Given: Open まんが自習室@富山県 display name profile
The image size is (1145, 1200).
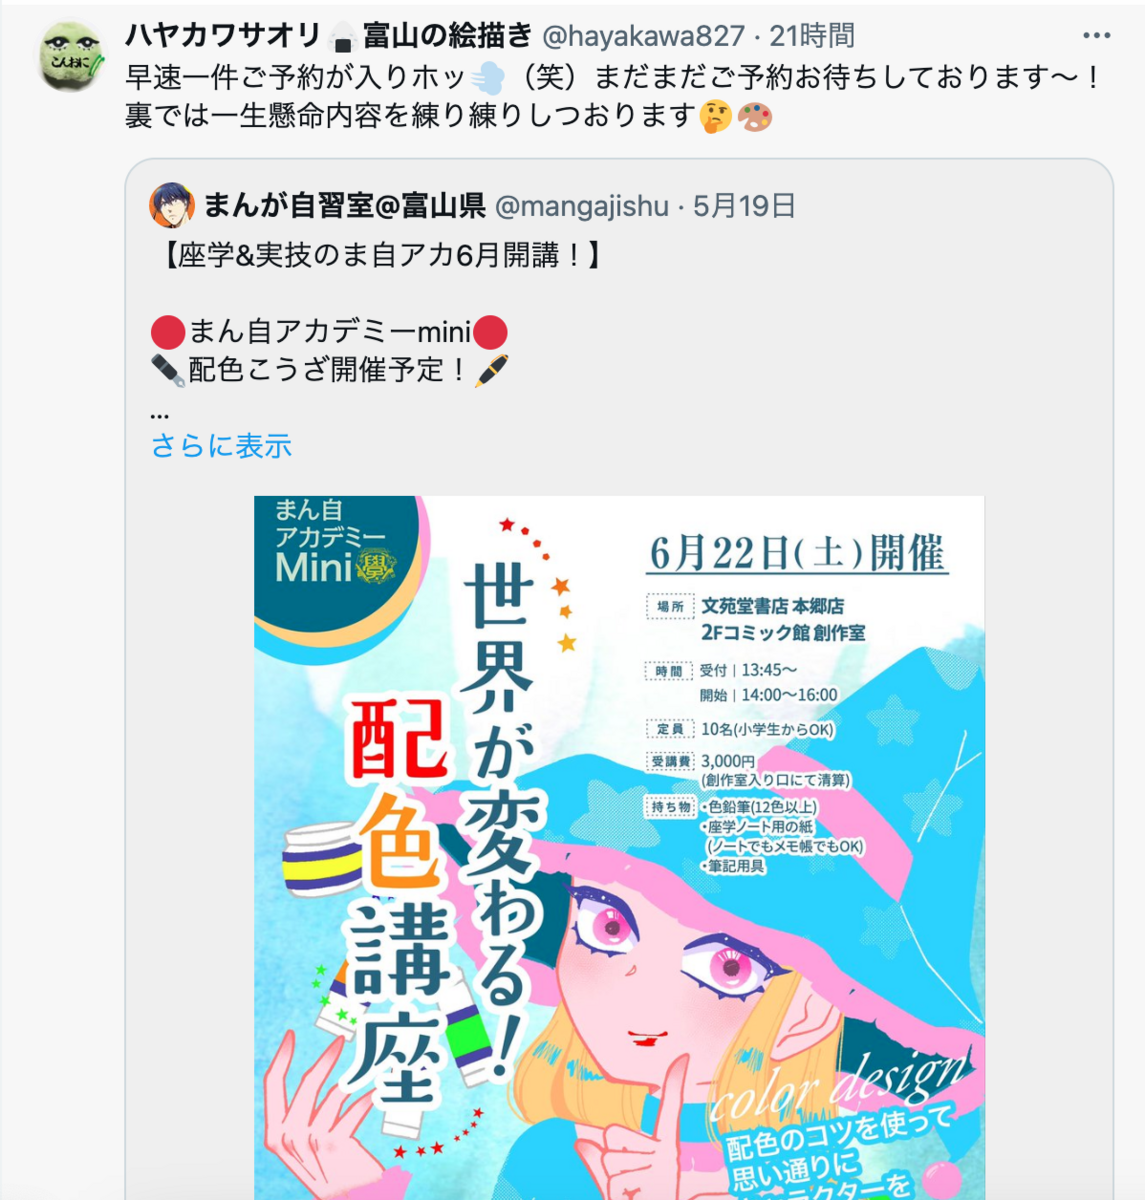Looking at the screenshot, I should (x=345, y=206).
